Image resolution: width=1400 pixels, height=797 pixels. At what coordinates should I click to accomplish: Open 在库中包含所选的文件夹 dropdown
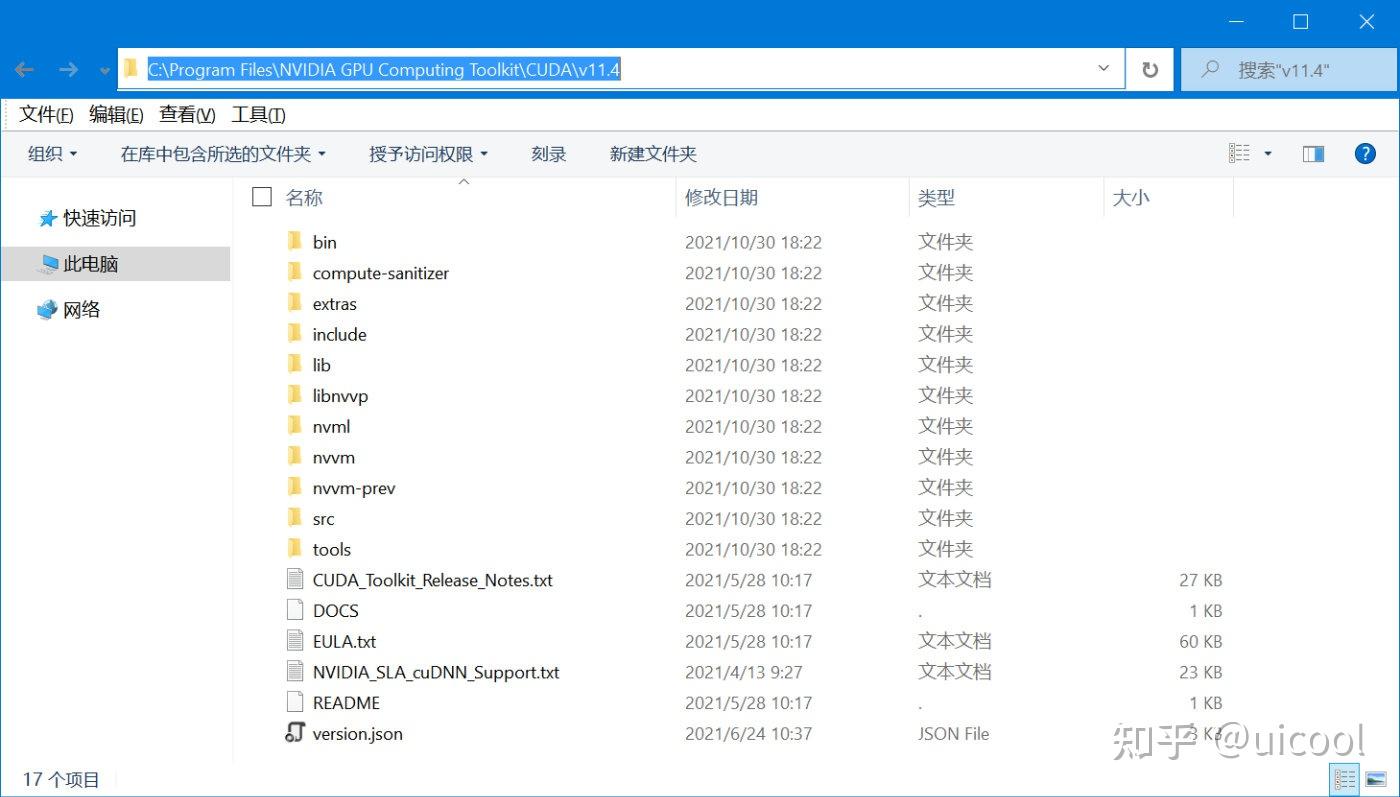pos(223,153)
